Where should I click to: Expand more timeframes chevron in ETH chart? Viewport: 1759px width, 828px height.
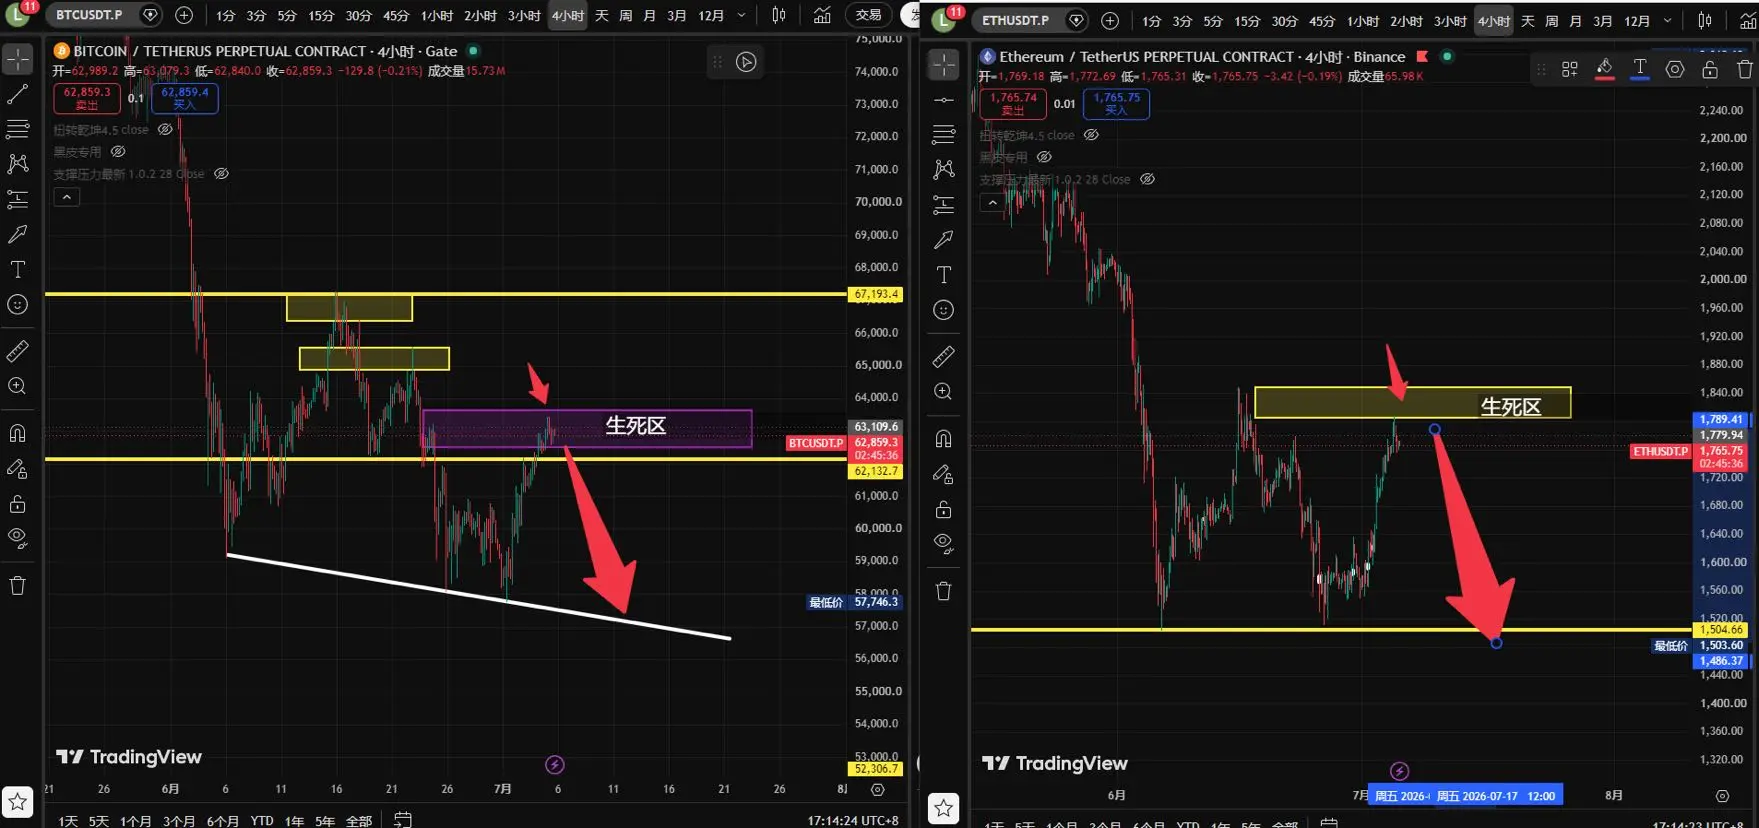point(1667,20)
